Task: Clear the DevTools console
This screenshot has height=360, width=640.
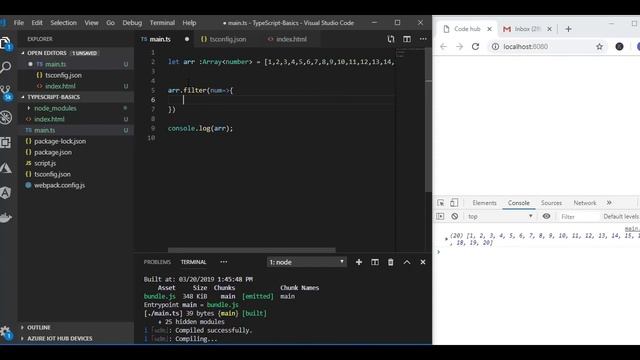Action: coord(454,216)
